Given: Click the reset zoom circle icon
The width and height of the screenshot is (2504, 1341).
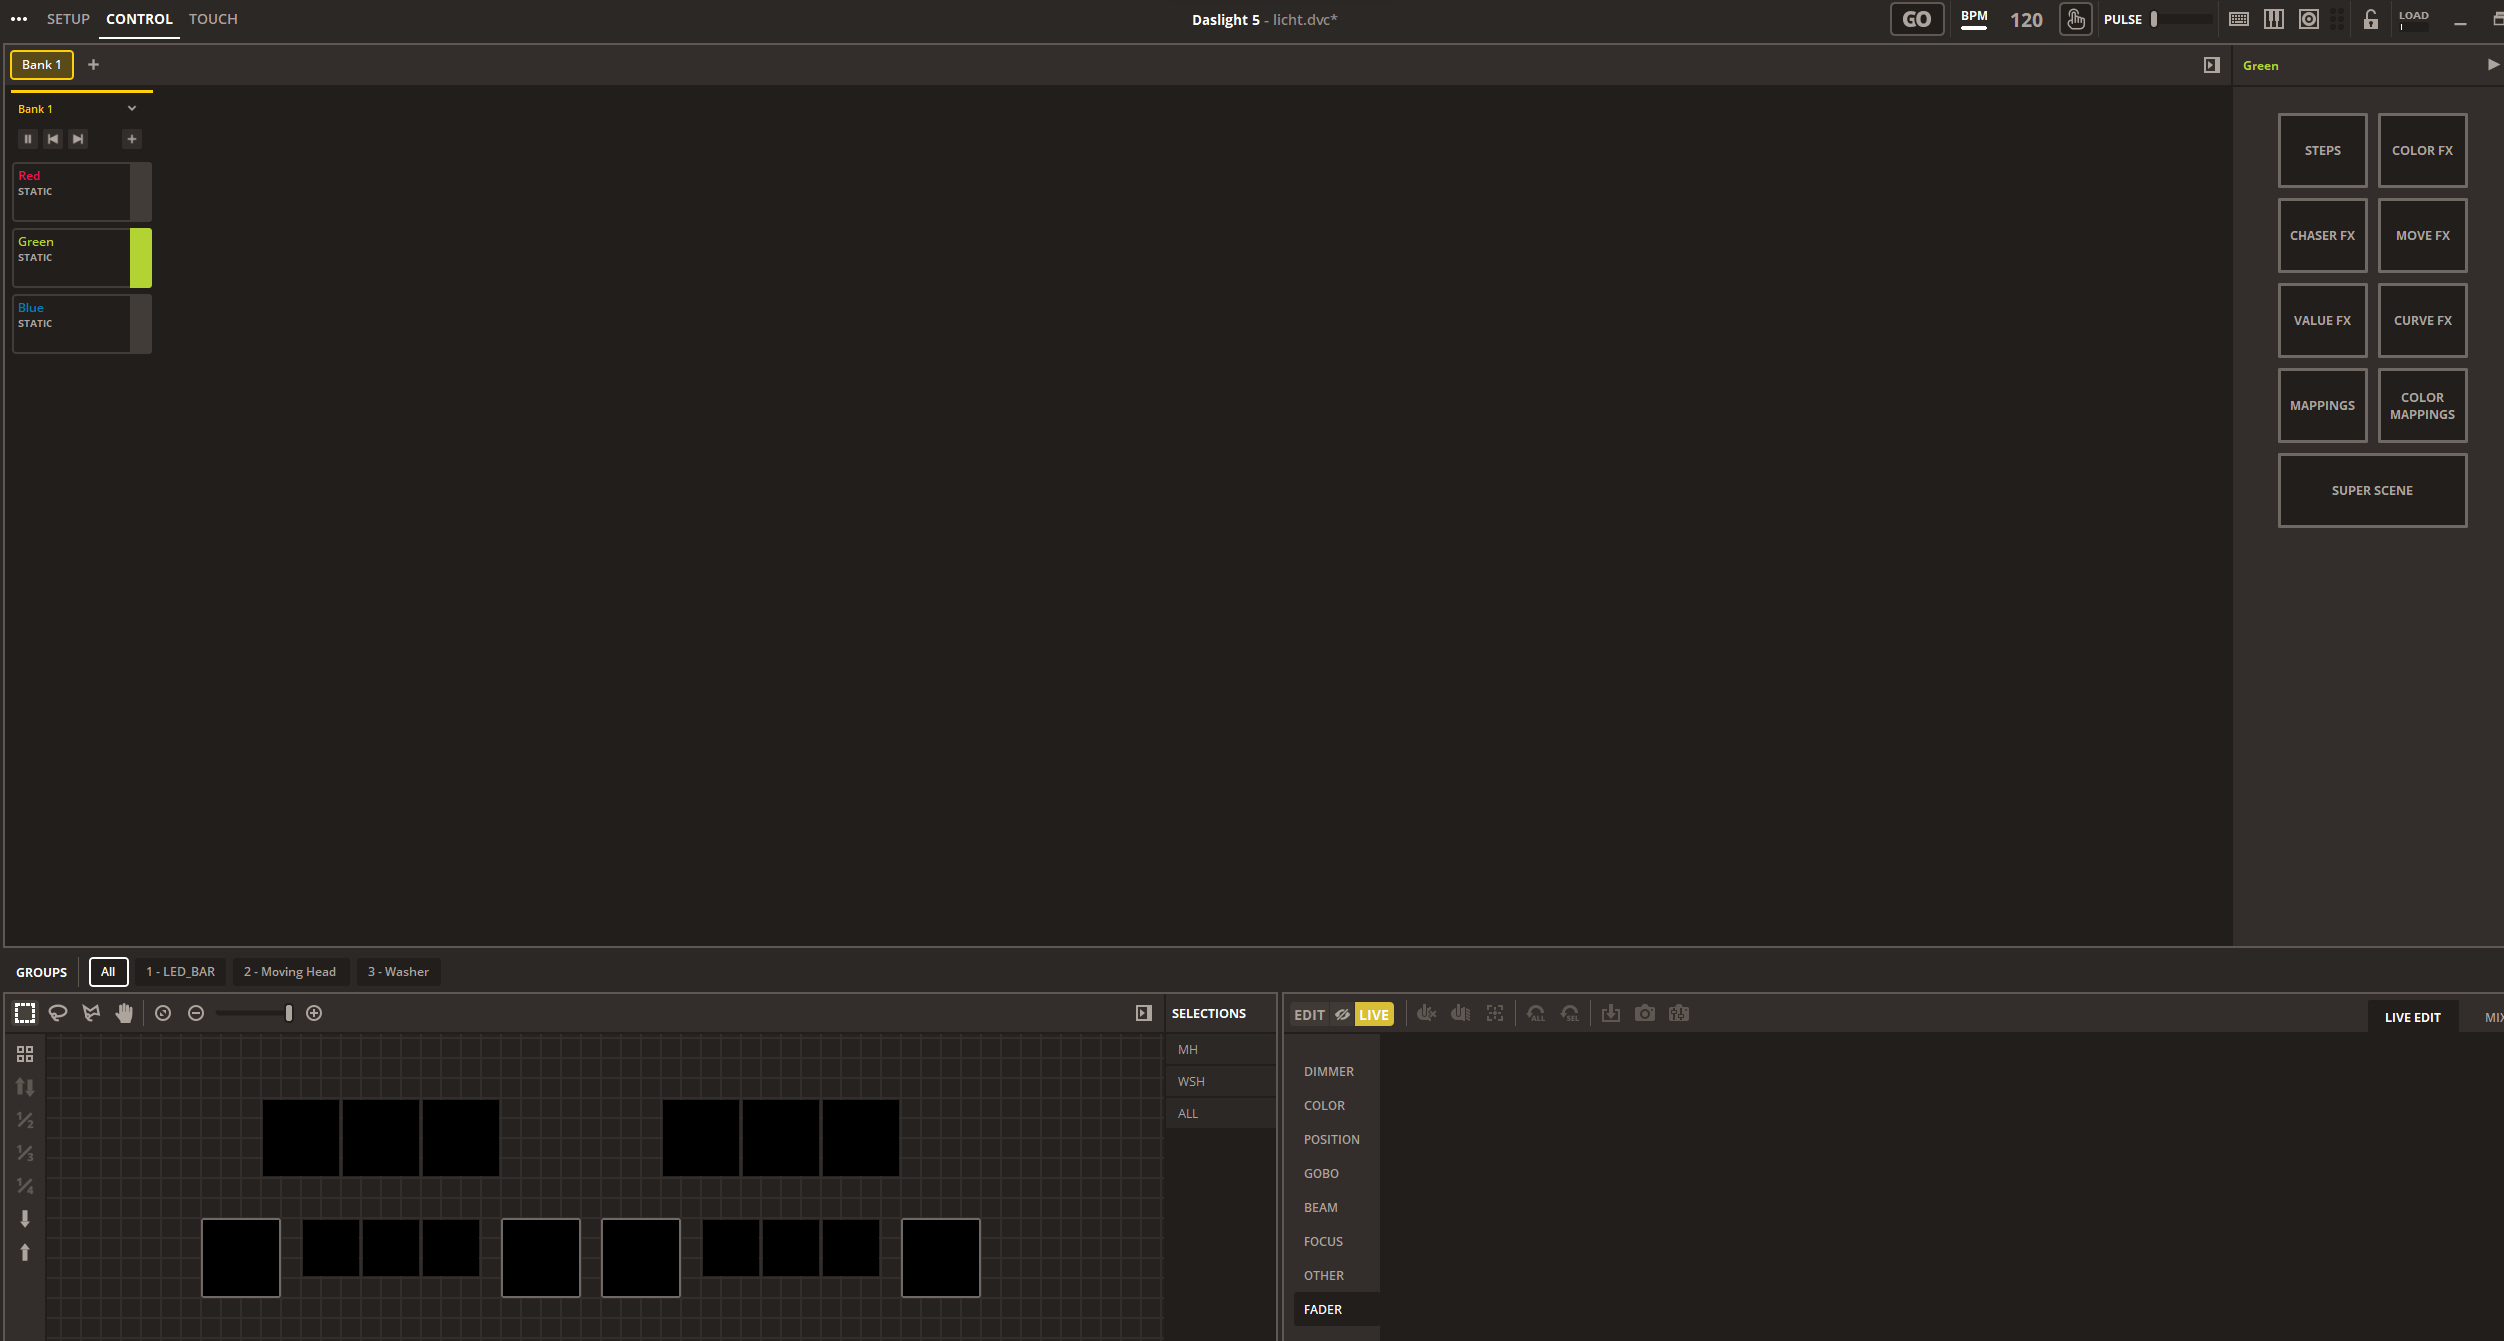Looking at the screenshot, I should [x=163, y=1013].
